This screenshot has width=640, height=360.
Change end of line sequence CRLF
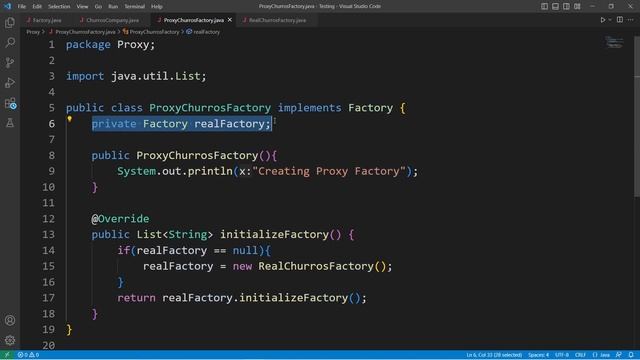[x=580, y=355]
